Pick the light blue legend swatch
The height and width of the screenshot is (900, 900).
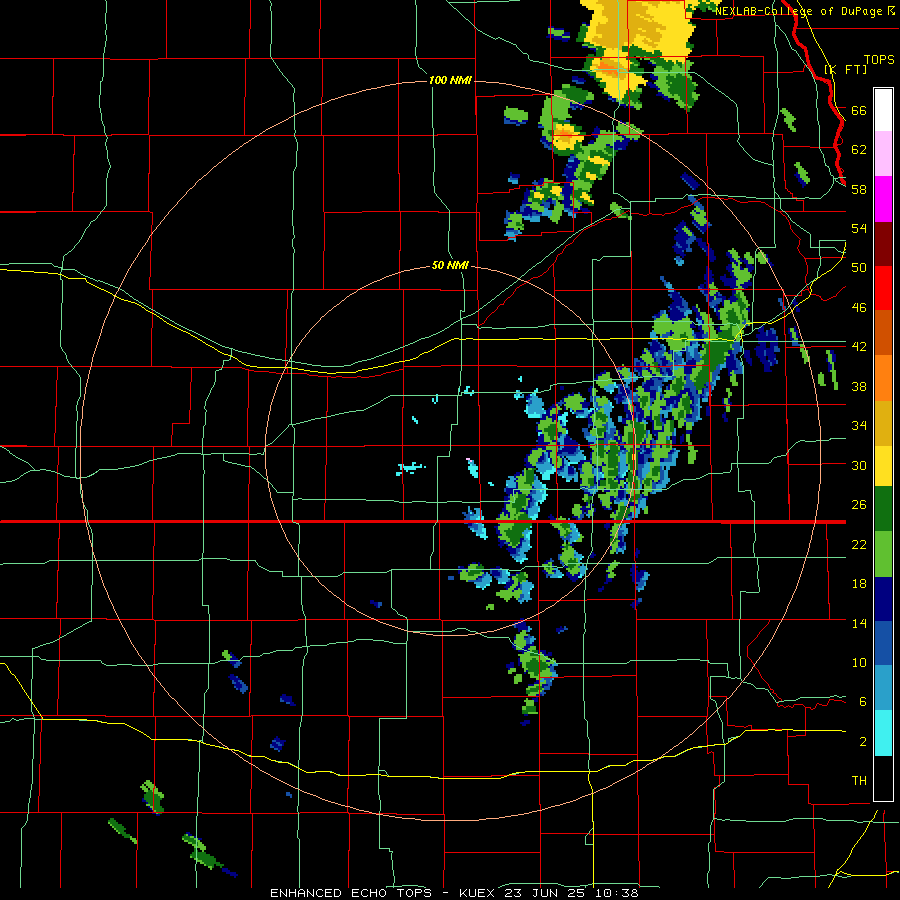pyautogui.click(x=883, y=688)
